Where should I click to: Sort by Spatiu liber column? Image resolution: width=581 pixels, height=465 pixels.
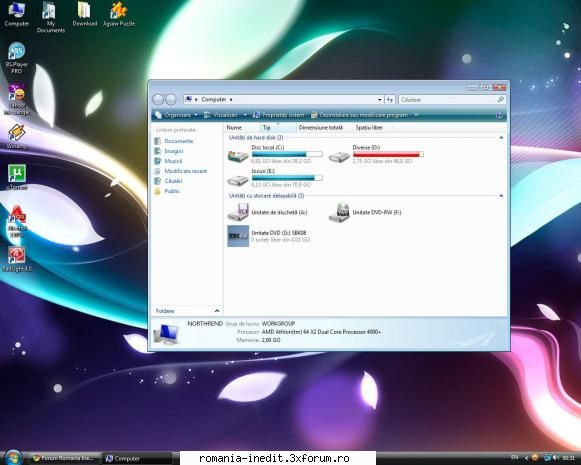click(373, 127)
